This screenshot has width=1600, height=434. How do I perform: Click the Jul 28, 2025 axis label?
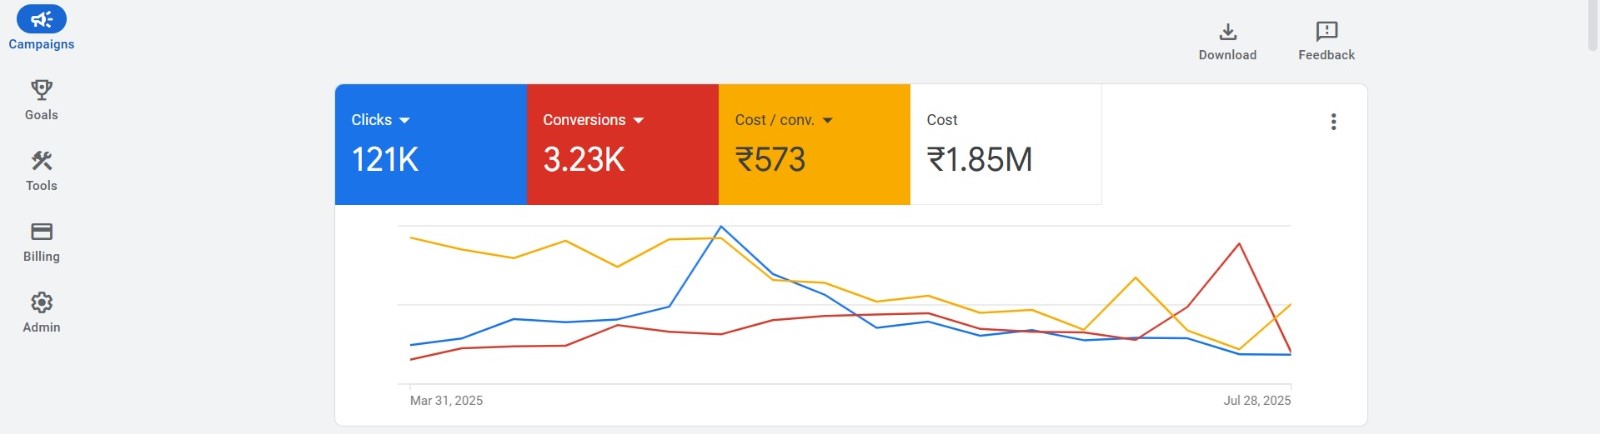pos(1257,401)
